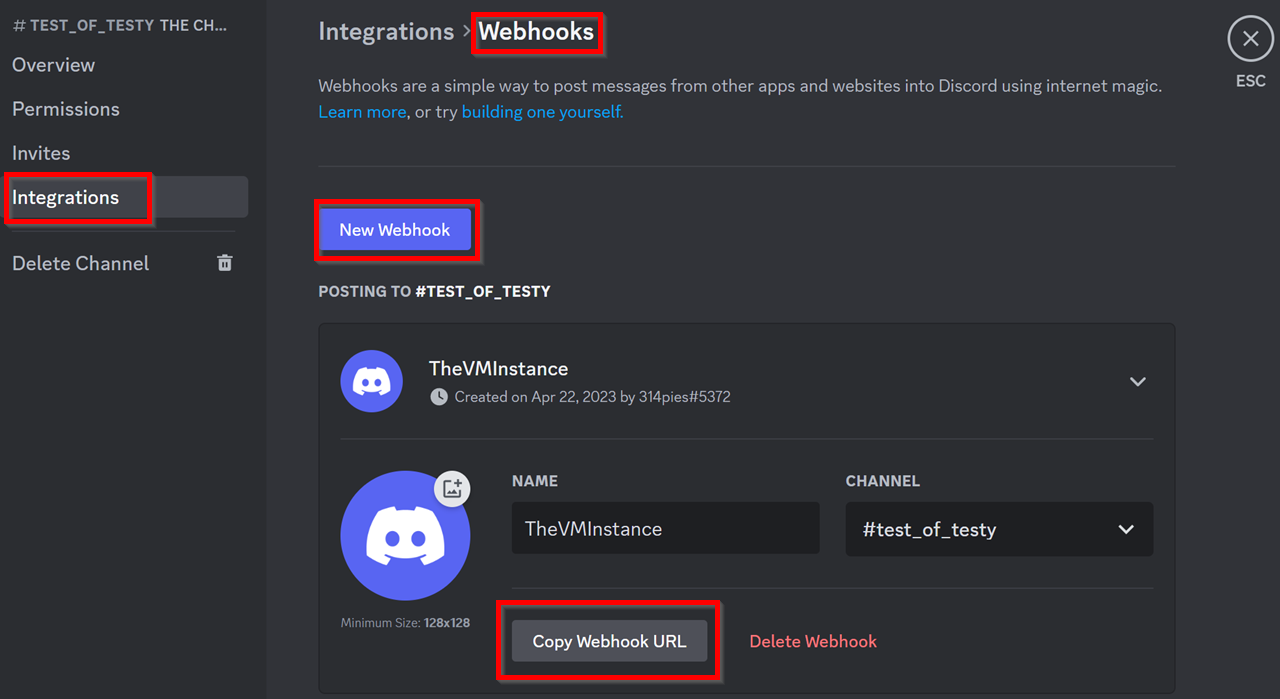Collapse the TheVMInstance webhook chevron

tap(1137, 382)
